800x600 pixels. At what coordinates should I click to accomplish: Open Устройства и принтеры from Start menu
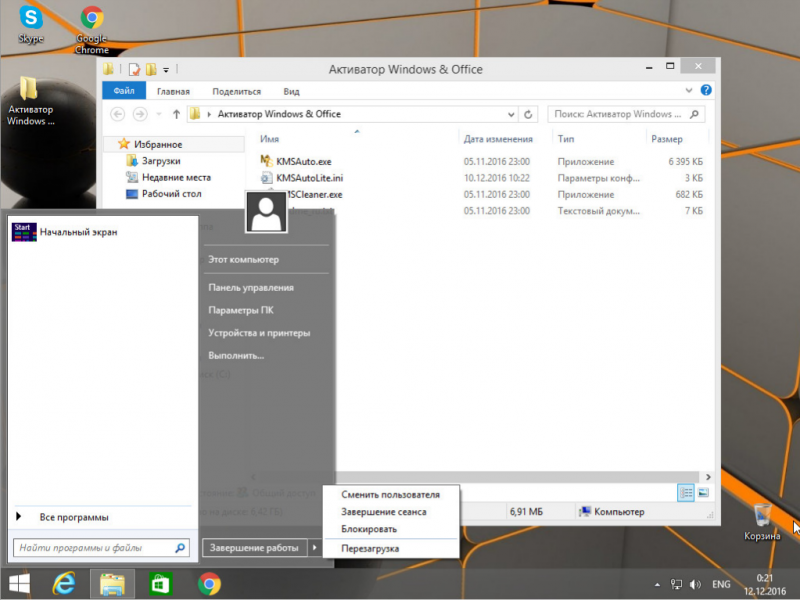pyautogui.click(x=259, y=333)
